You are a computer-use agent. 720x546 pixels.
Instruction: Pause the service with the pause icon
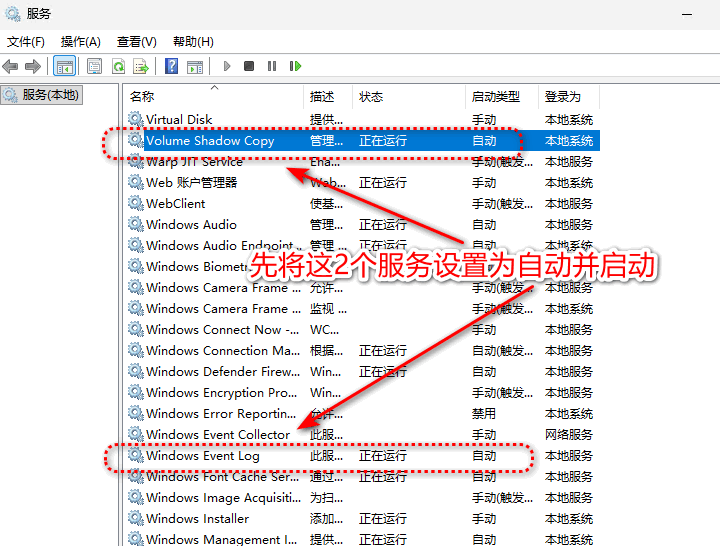click(x=272, y=67)
